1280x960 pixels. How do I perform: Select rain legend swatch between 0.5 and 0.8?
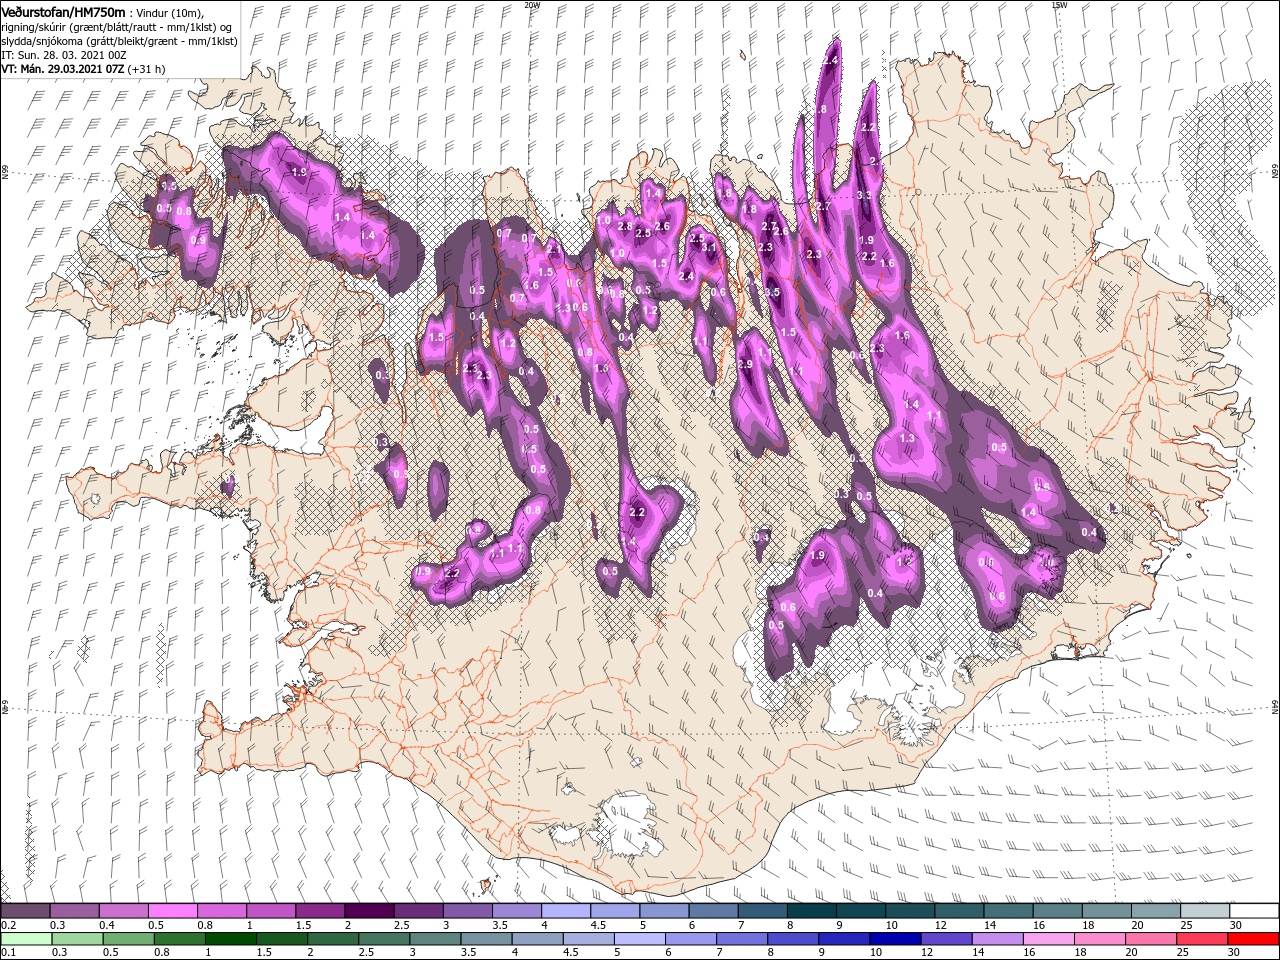pos(128,939)
